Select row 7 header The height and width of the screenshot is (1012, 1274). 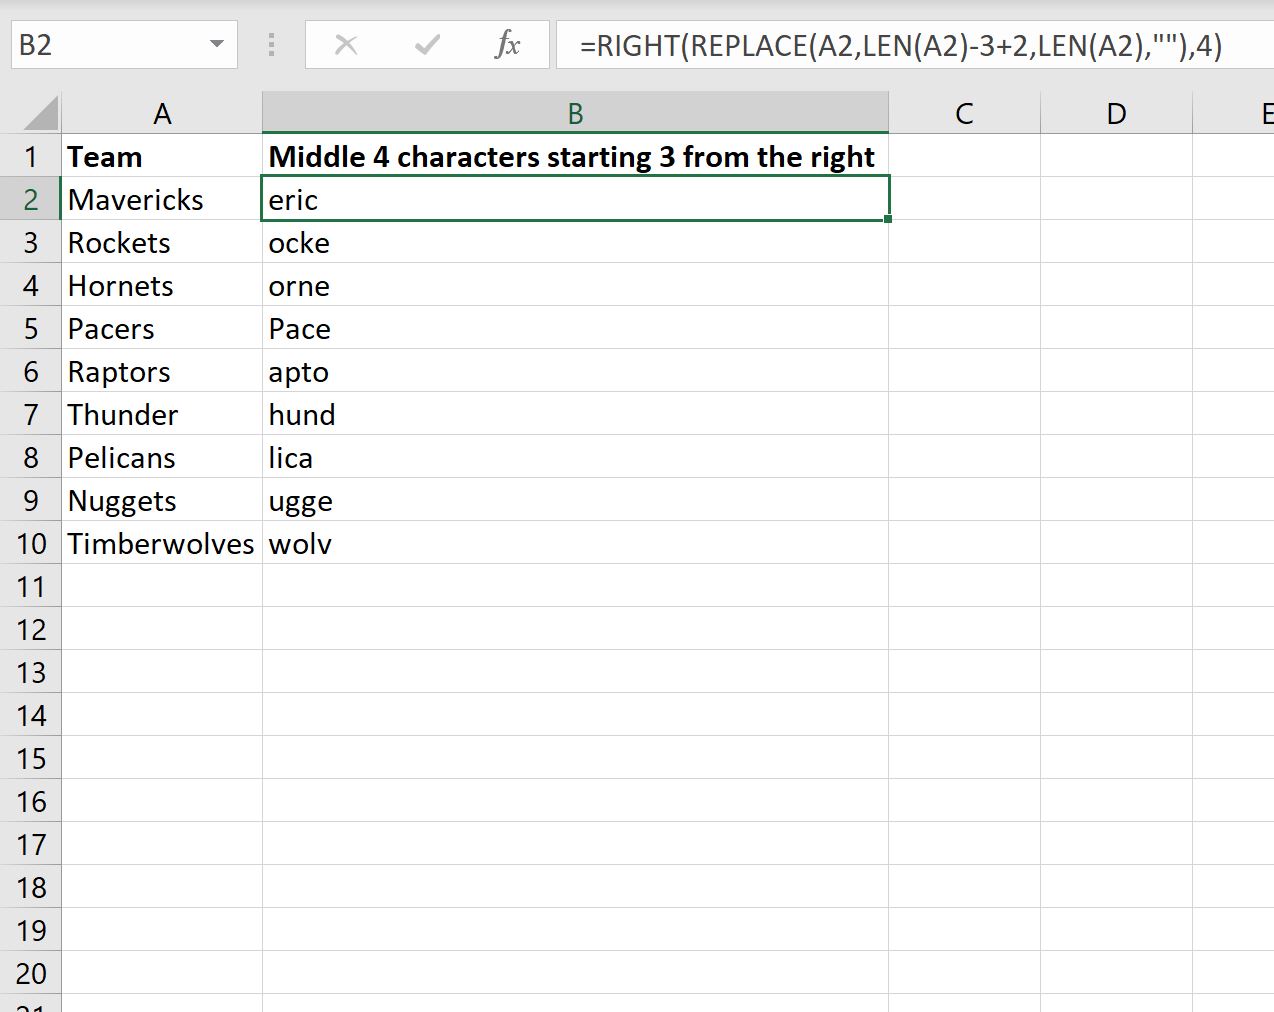tap(31, 414)
